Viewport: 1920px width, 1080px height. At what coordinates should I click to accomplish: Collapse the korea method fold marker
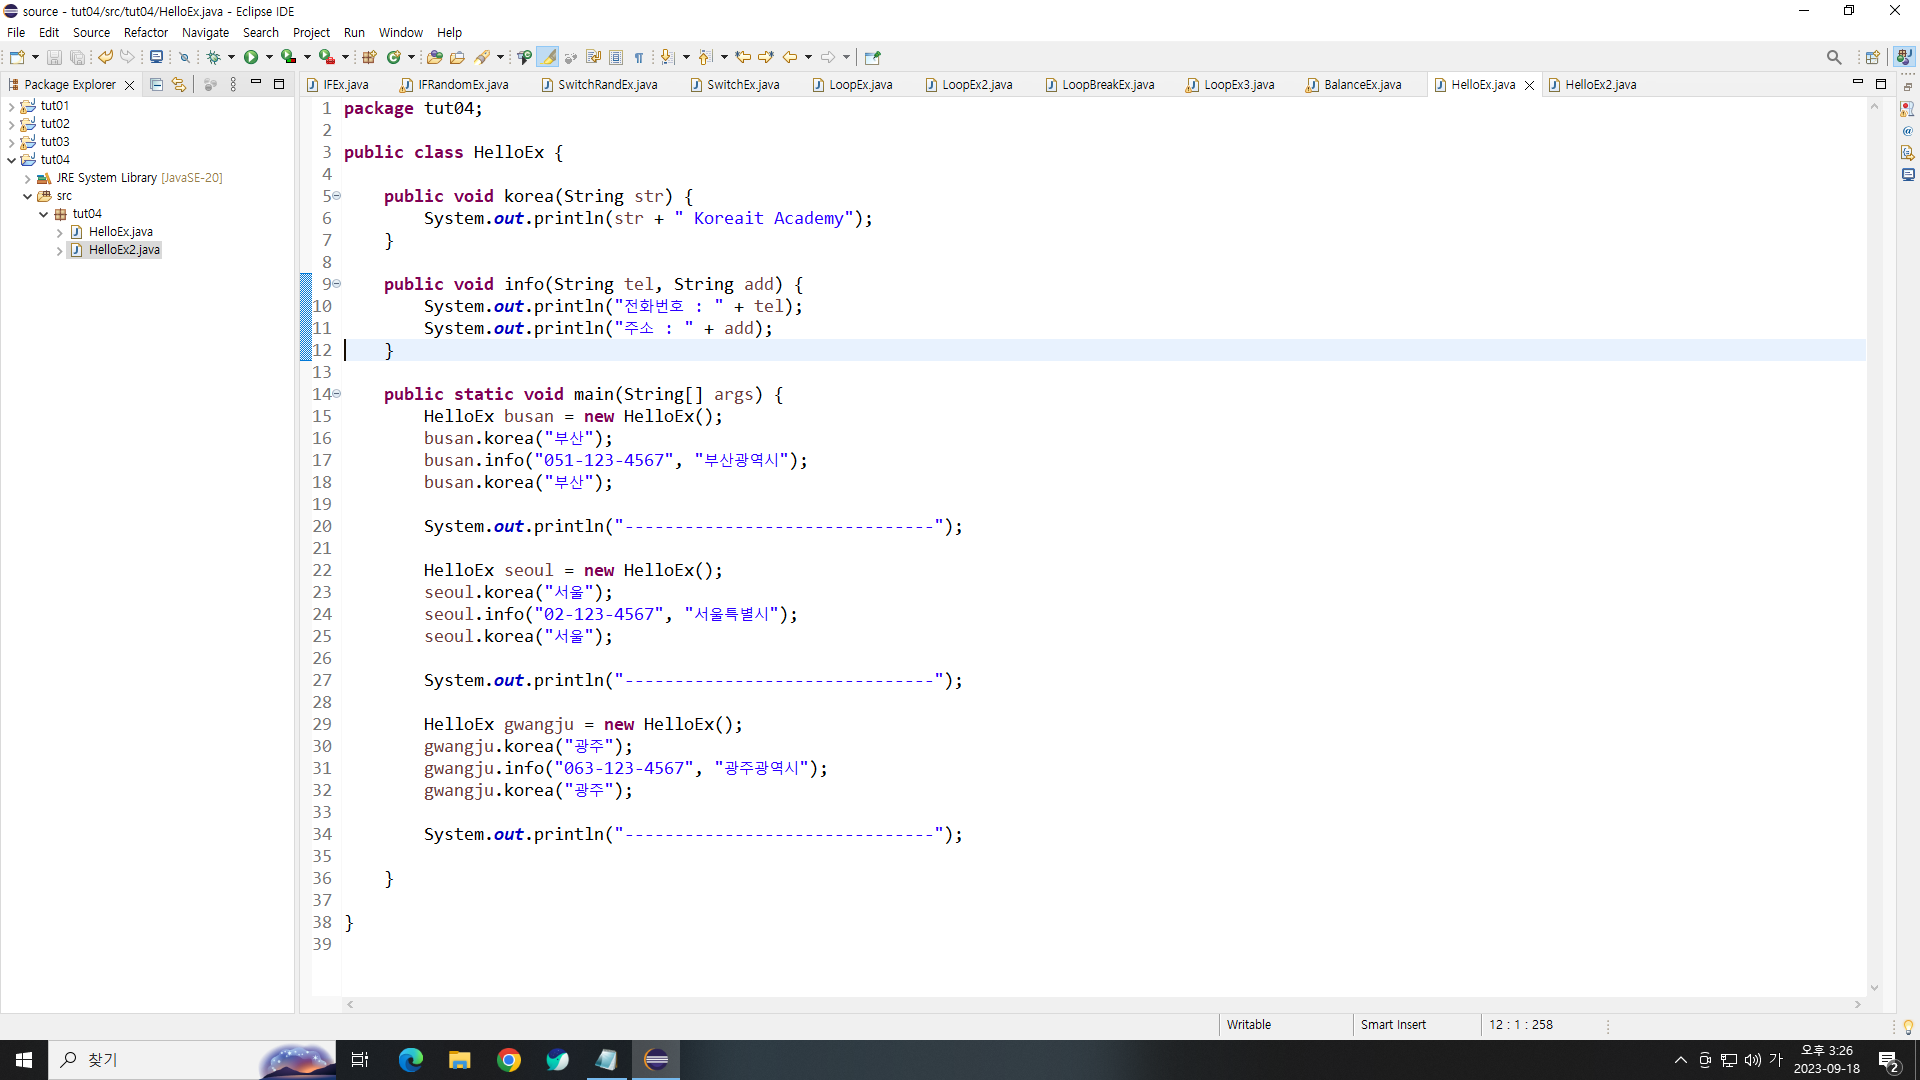(x=337, y=196)
